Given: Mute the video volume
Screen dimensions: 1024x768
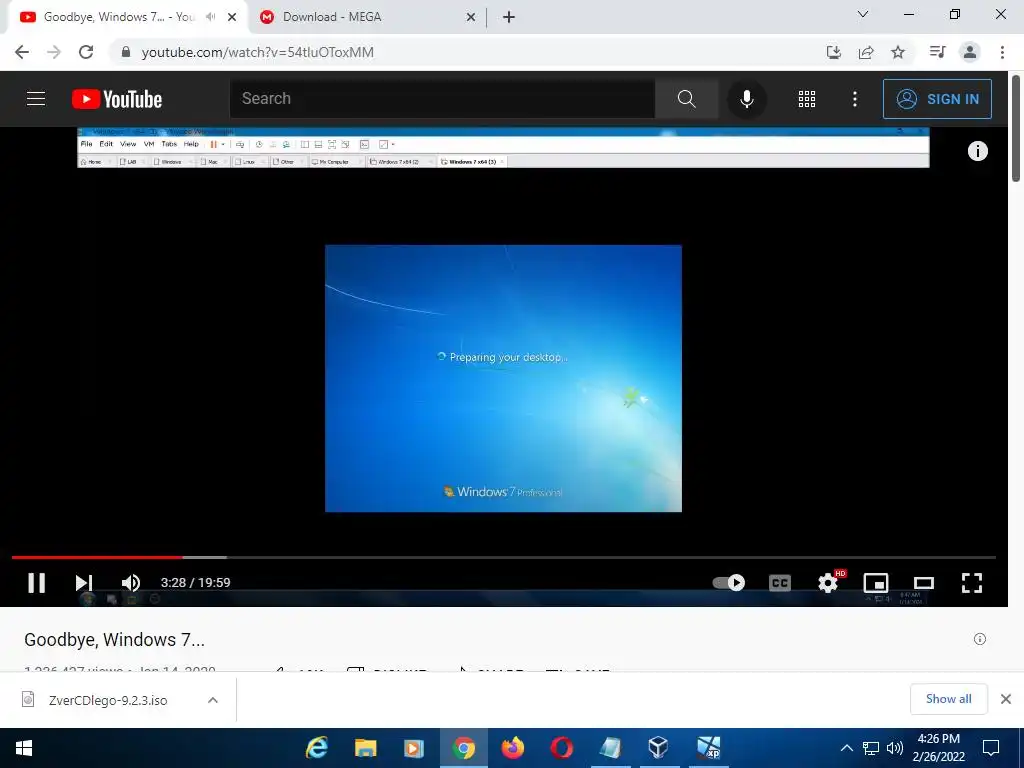Looking at the screenshot, I should 131,583.
